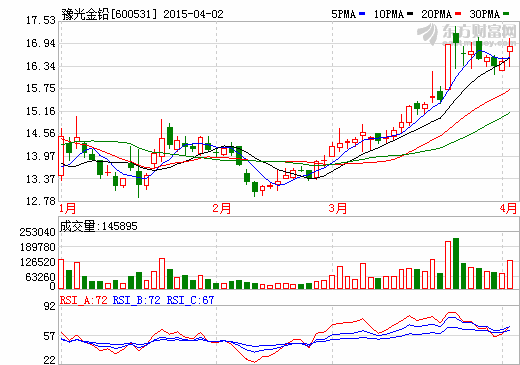This screenshot has width=520, height=365.
Task: Click the 63260 volume axis label
Action: pyautogui.click(x=40, y=277)
